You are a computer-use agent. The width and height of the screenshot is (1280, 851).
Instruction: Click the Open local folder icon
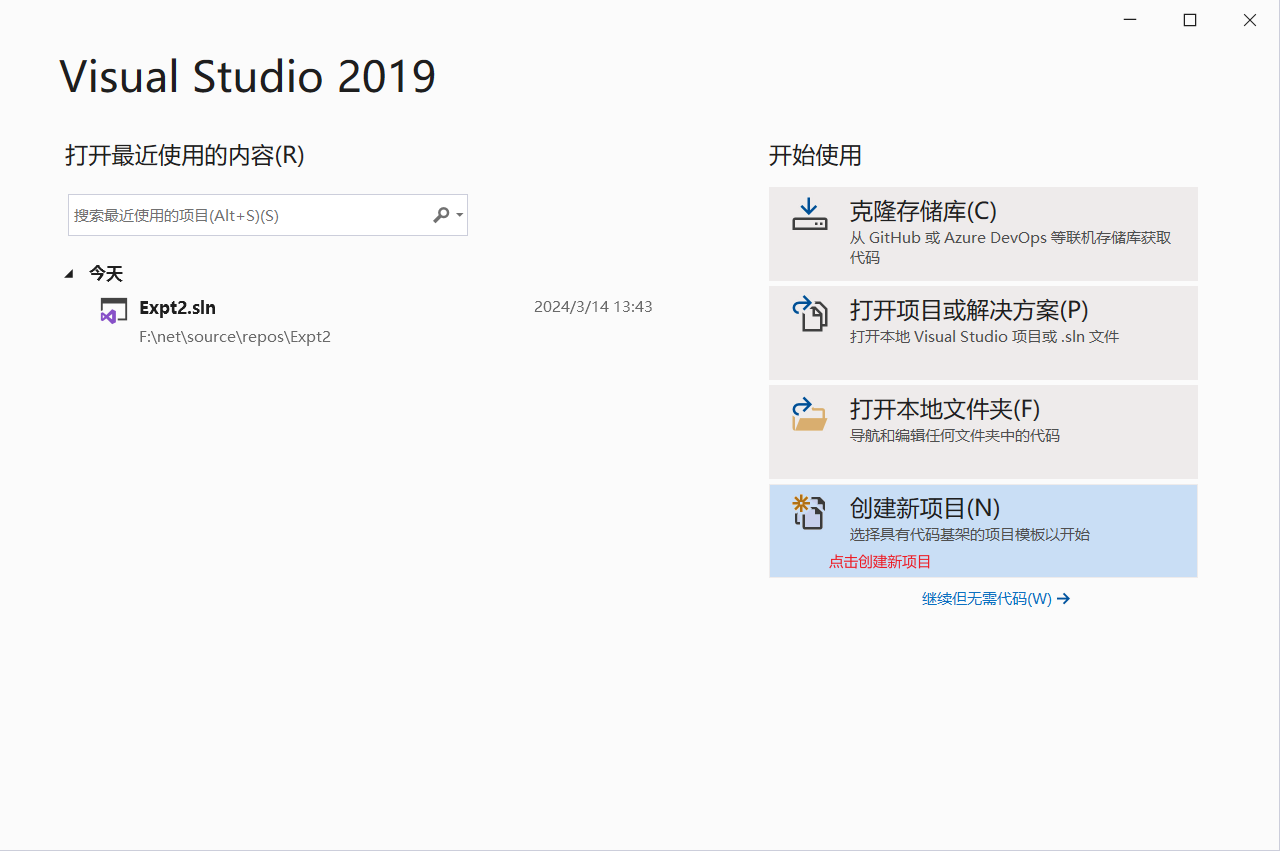(x=810, y=413)
